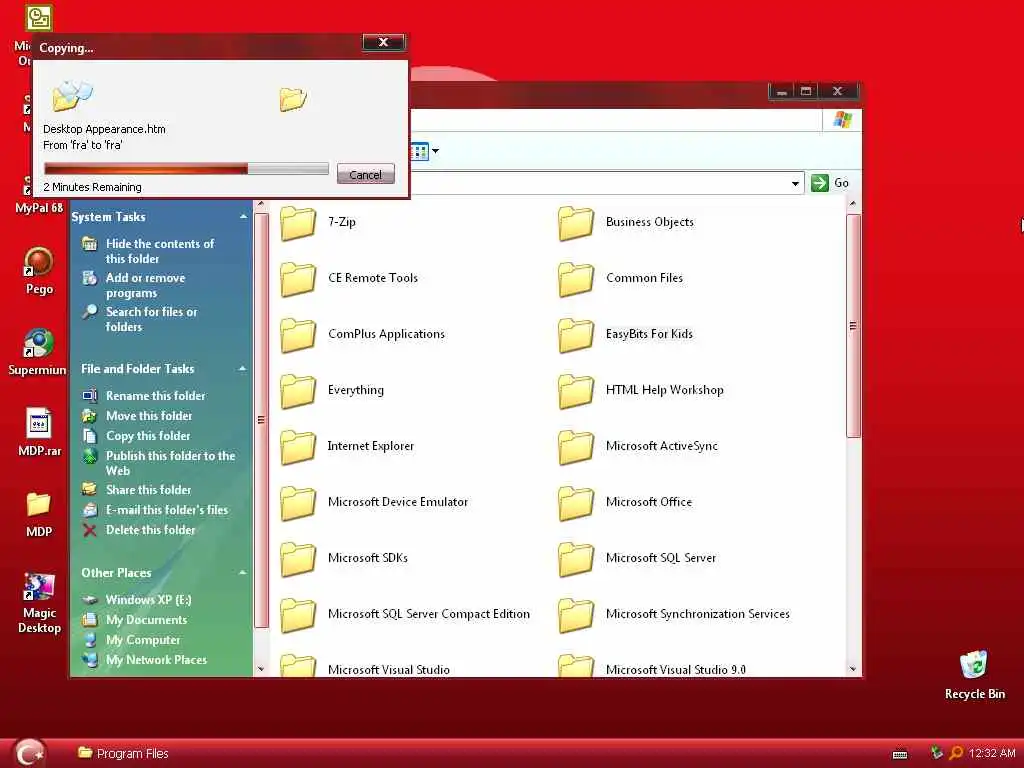Viewport: 1024px width, 768px height.
Task: Click the copy progress bar
Action: [x=186, y=168]
